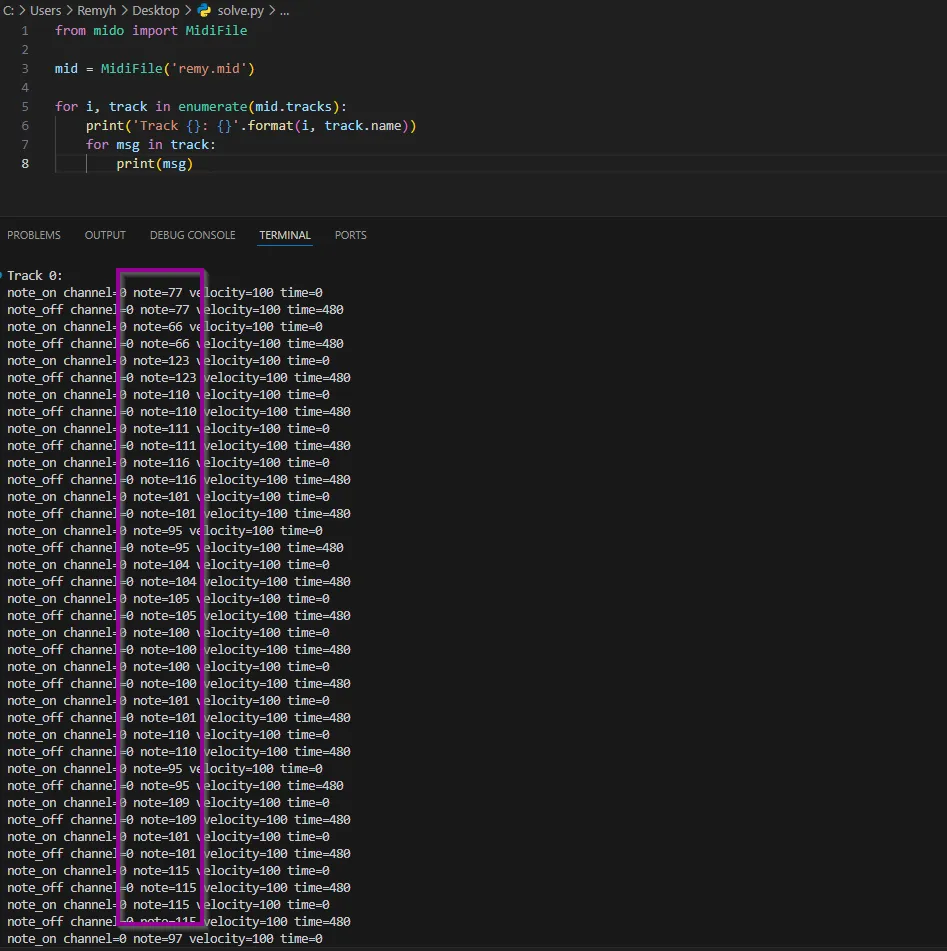This screenshot has height=951, width=947.
Task: Click the solve.py breadcrumb item
Action: coord(241,11)
